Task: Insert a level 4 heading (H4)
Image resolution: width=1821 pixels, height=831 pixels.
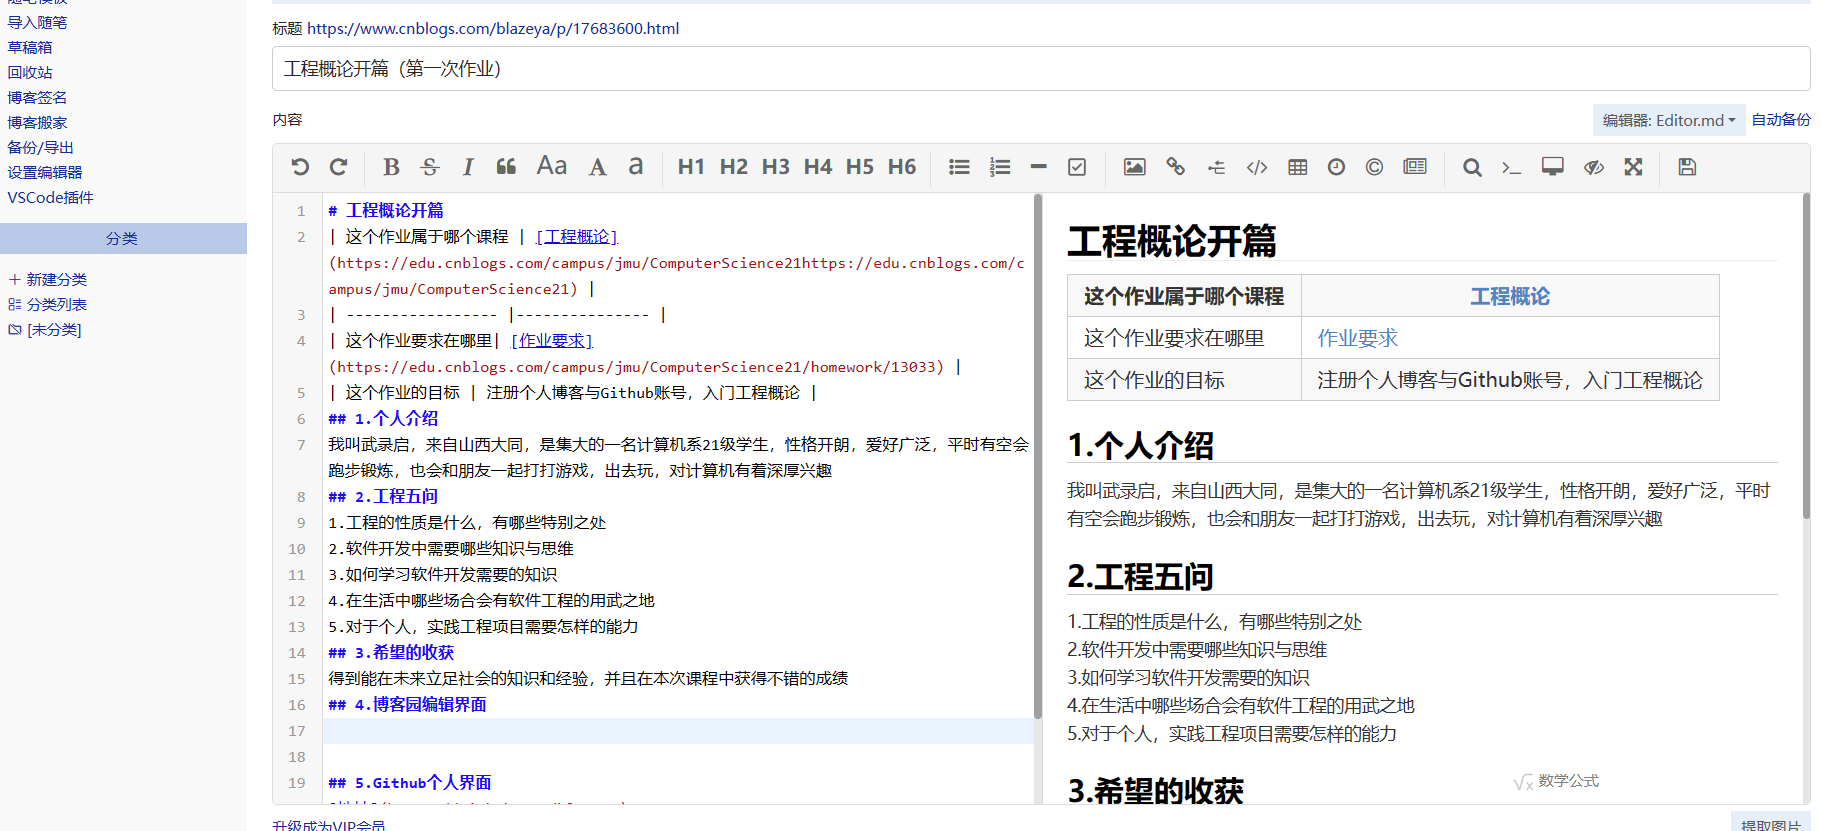Action: click(818, 167)
